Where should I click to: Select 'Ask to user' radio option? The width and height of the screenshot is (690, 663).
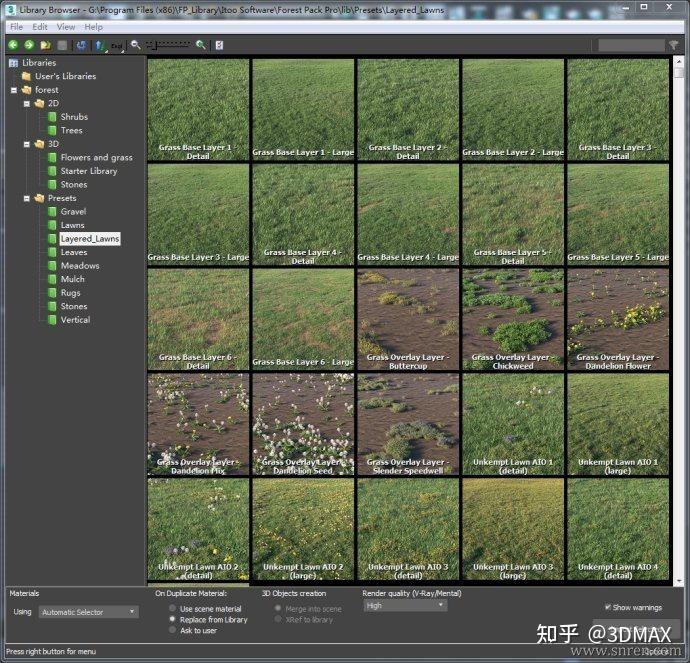tap(173, 630)
